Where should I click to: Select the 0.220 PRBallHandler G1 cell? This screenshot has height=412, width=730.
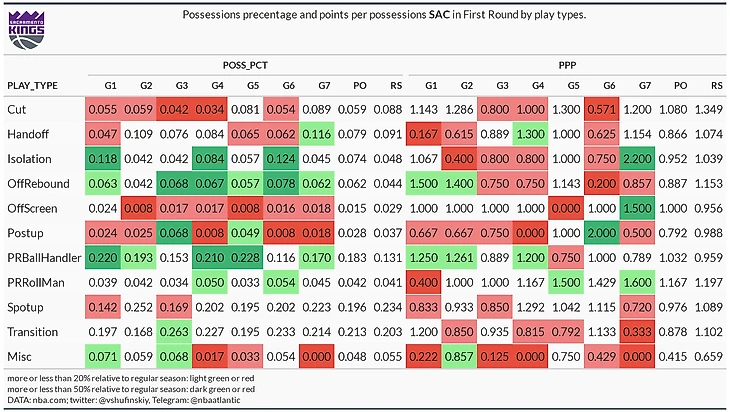point(103,258)
